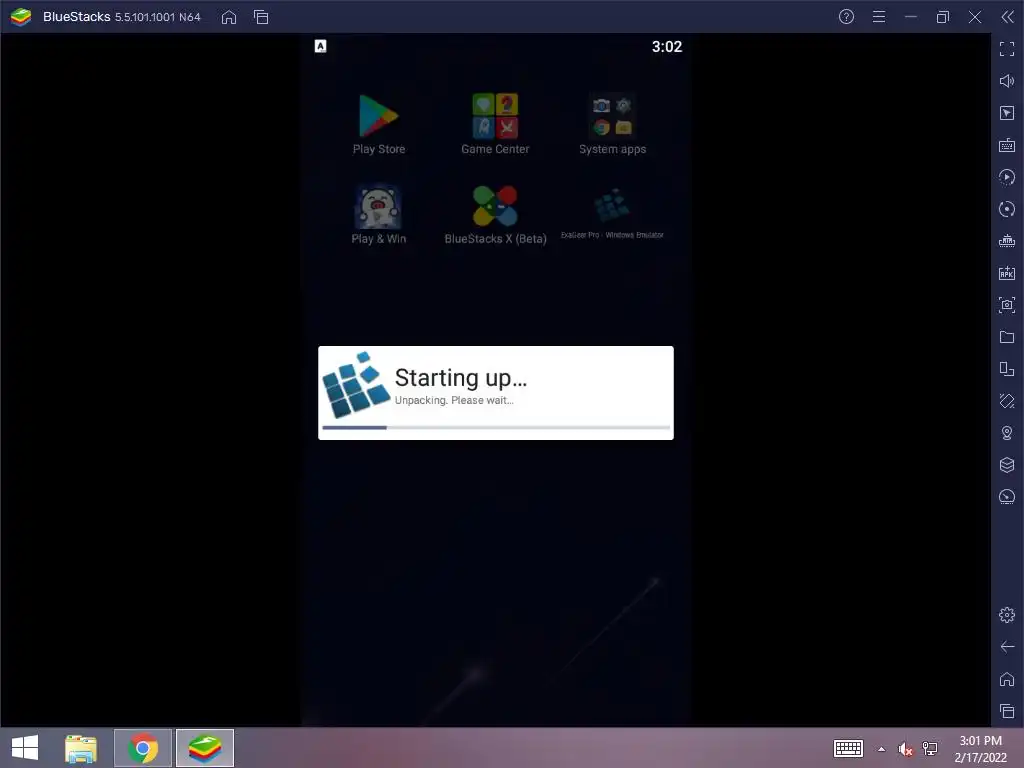The width and height of the screenshot is (1024, 768).
Task: Open the BlueStacks hamburger menu
Action: tap(879, 17)
